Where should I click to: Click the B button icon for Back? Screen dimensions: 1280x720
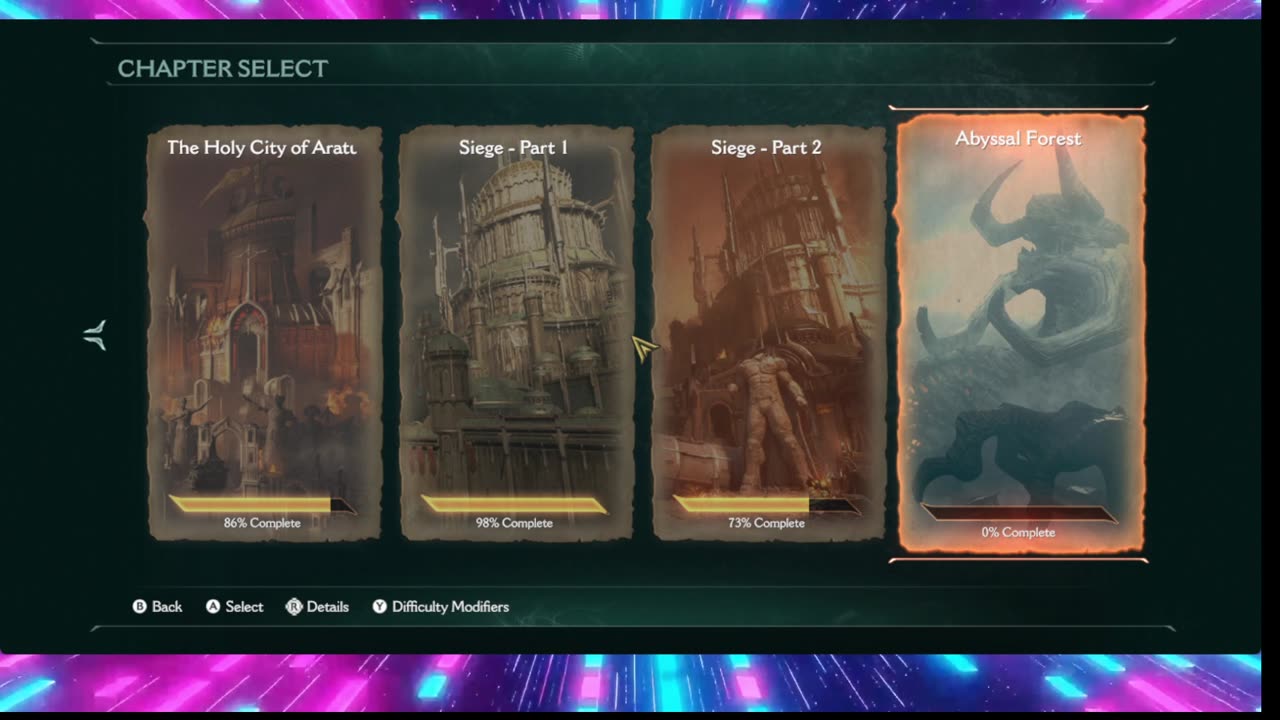[140, 607]
